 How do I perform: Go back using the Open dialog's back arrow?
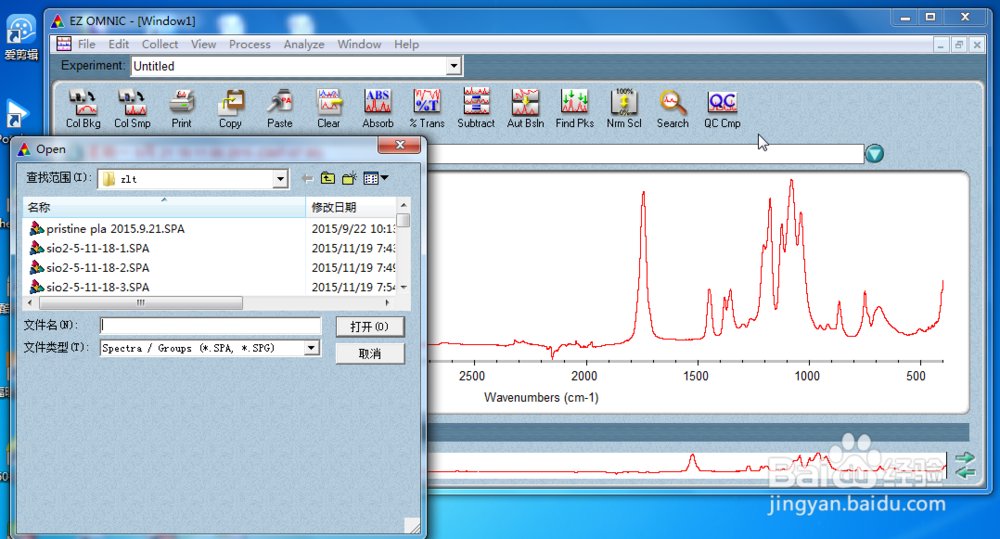(x=307, y=179)
